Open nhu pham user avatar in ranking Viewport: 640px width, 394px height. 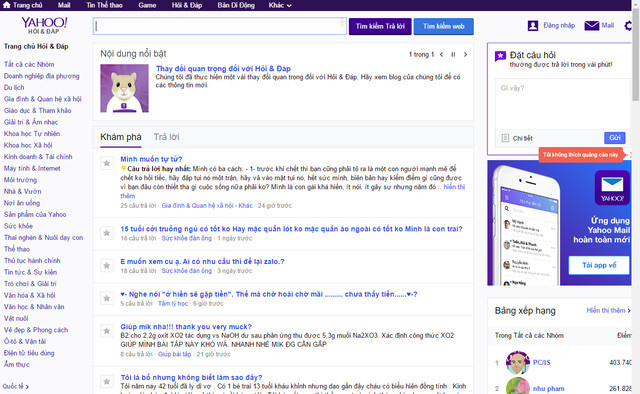(518, 386)
